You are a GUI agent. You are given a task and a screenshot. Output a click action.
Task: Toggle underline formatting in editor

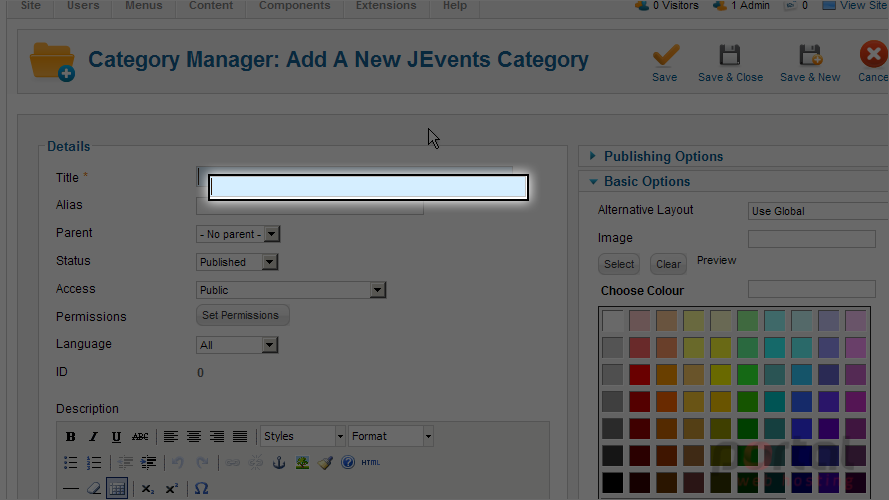click(x=116, y=437)
